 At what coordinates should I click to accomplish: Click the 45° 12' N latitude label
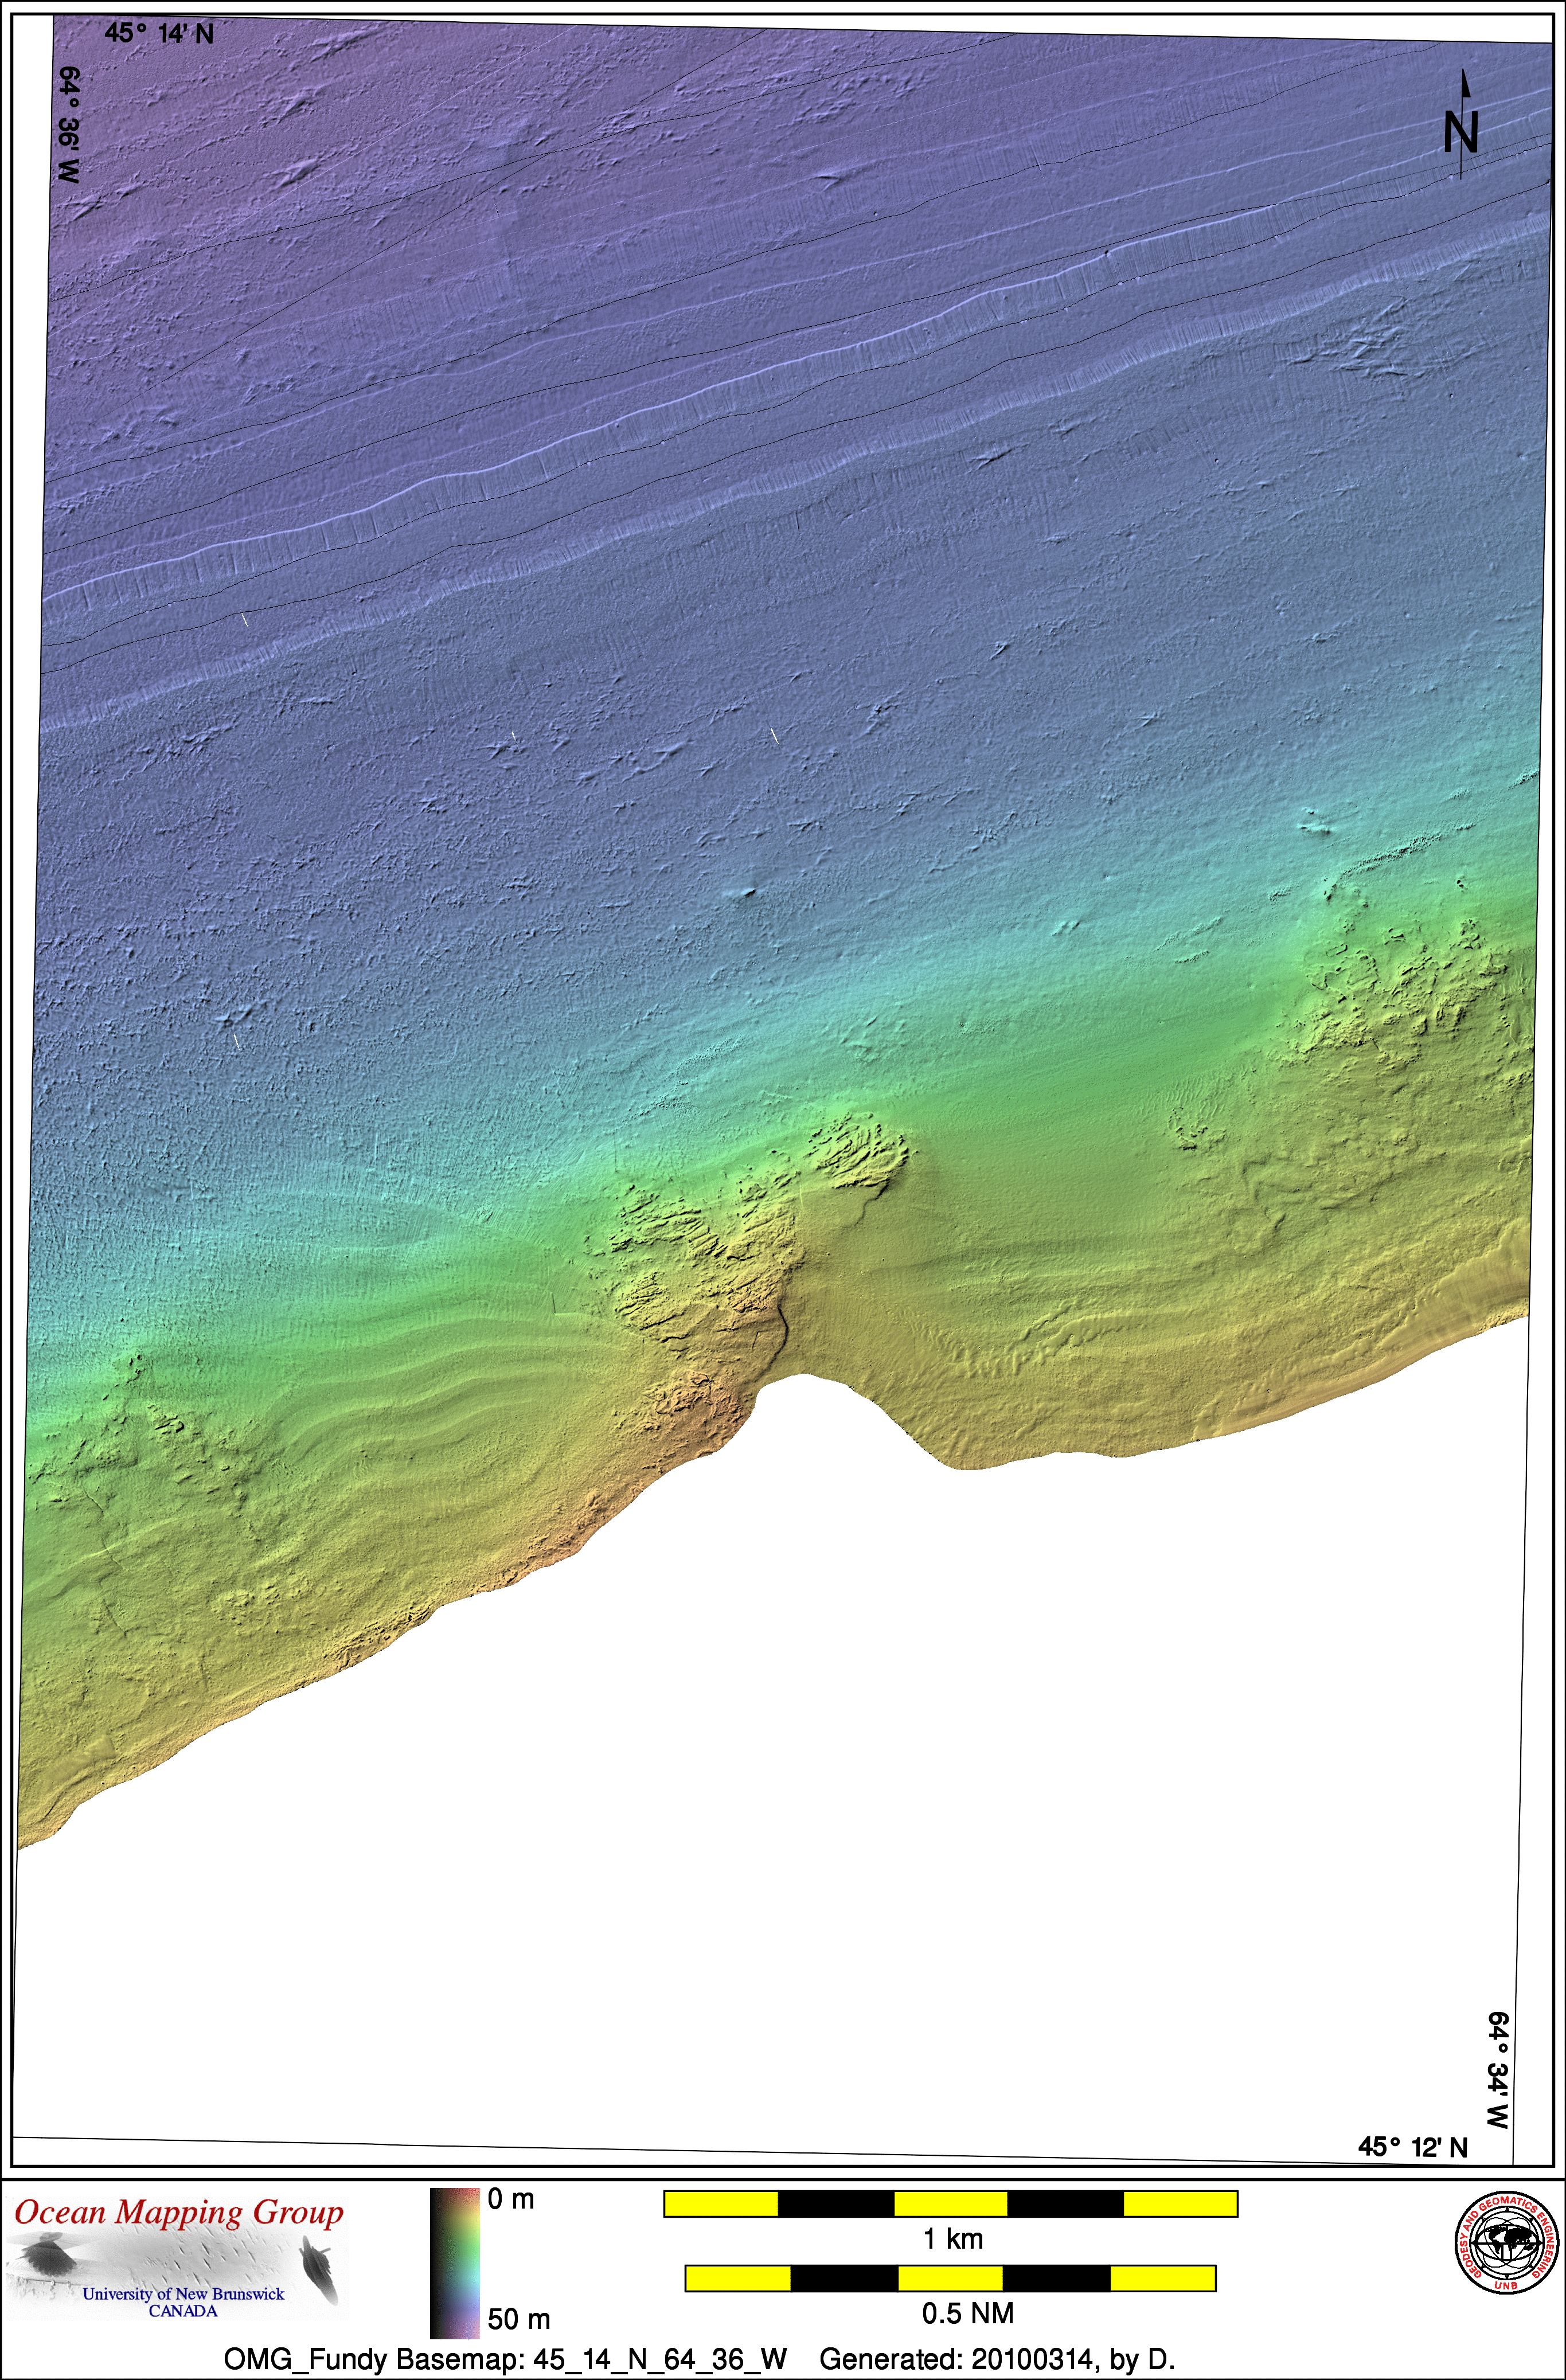pyautogui.click(x=1412, y=2146)
